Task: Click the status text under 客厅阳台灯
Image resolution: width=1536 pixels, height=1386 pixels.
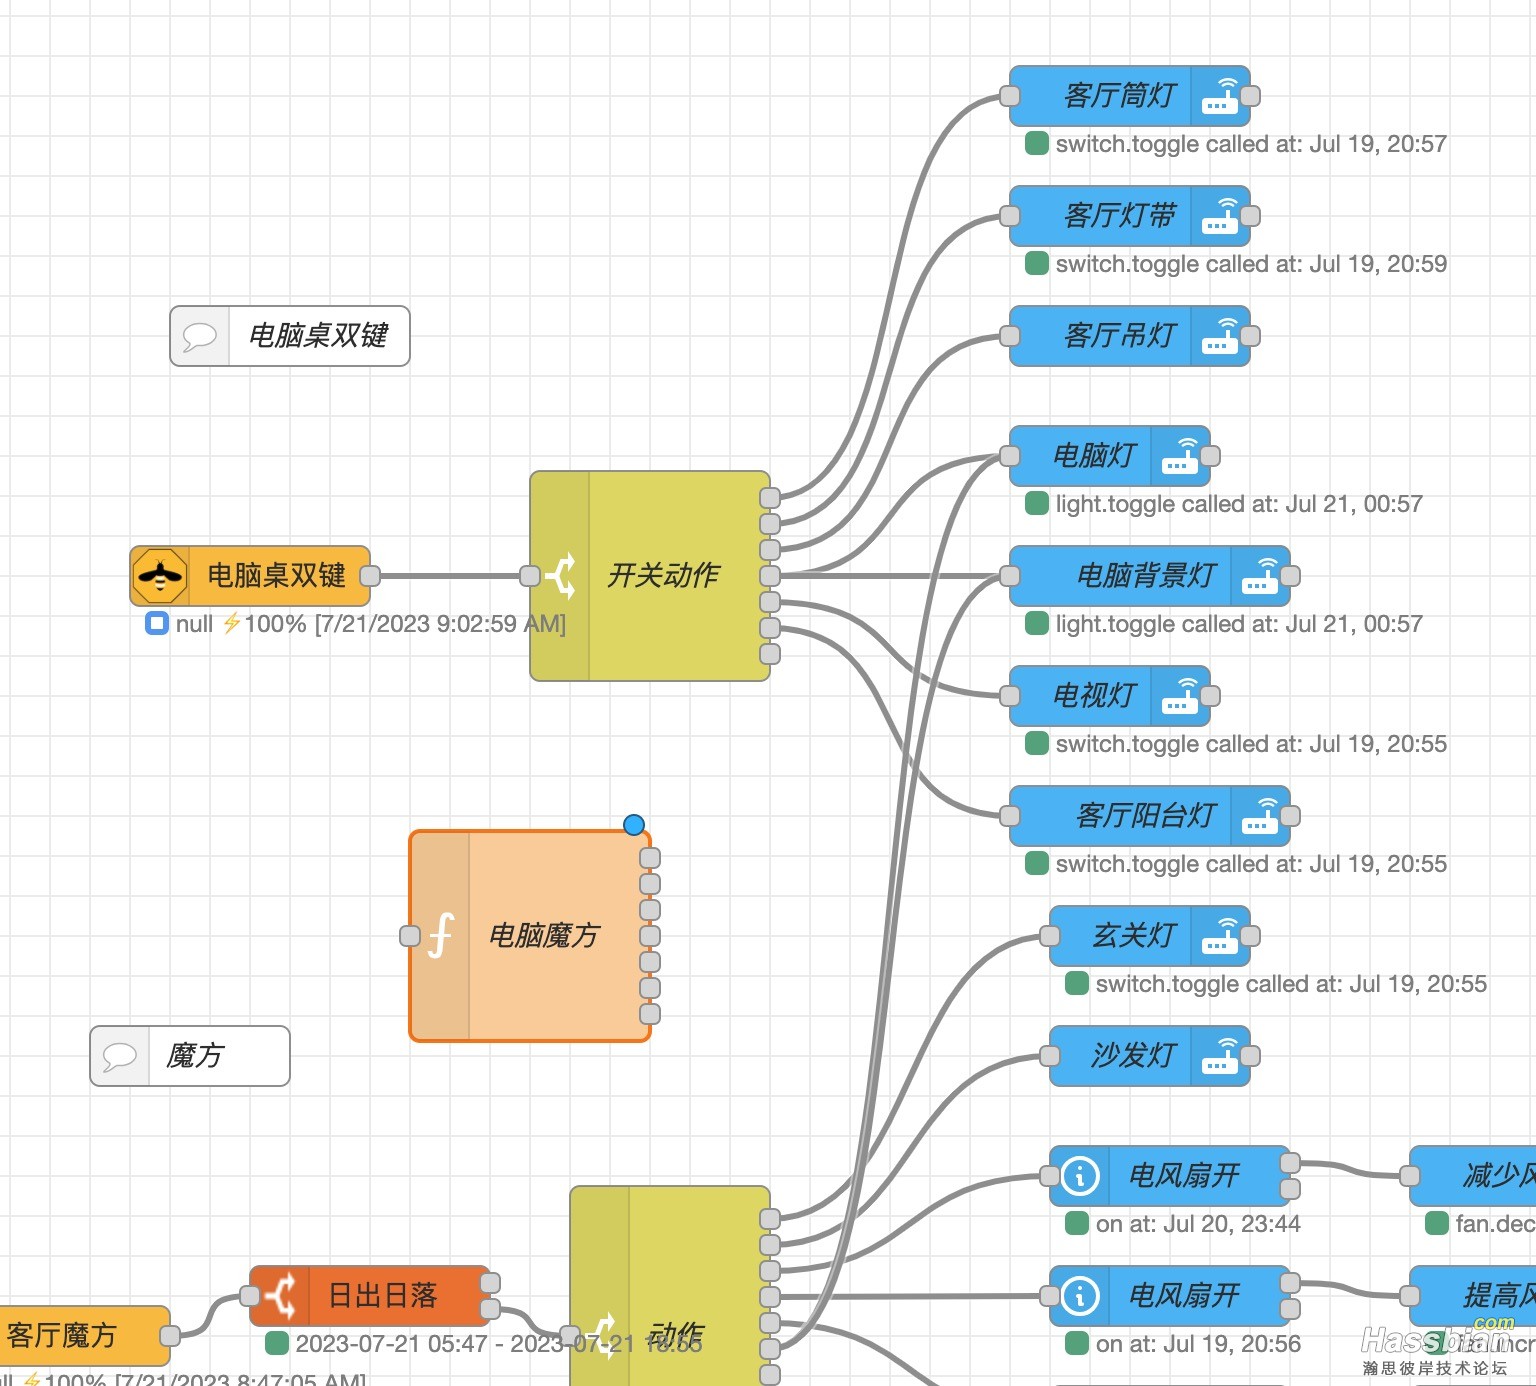Action: [x=1251, y=864]
